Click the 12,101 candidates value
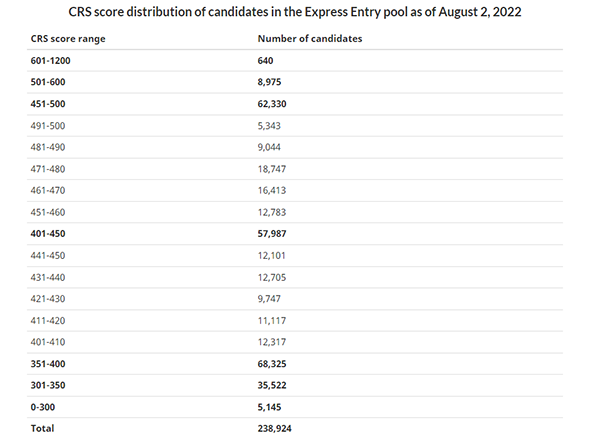 pyautogui.click(x=274, y=255)
